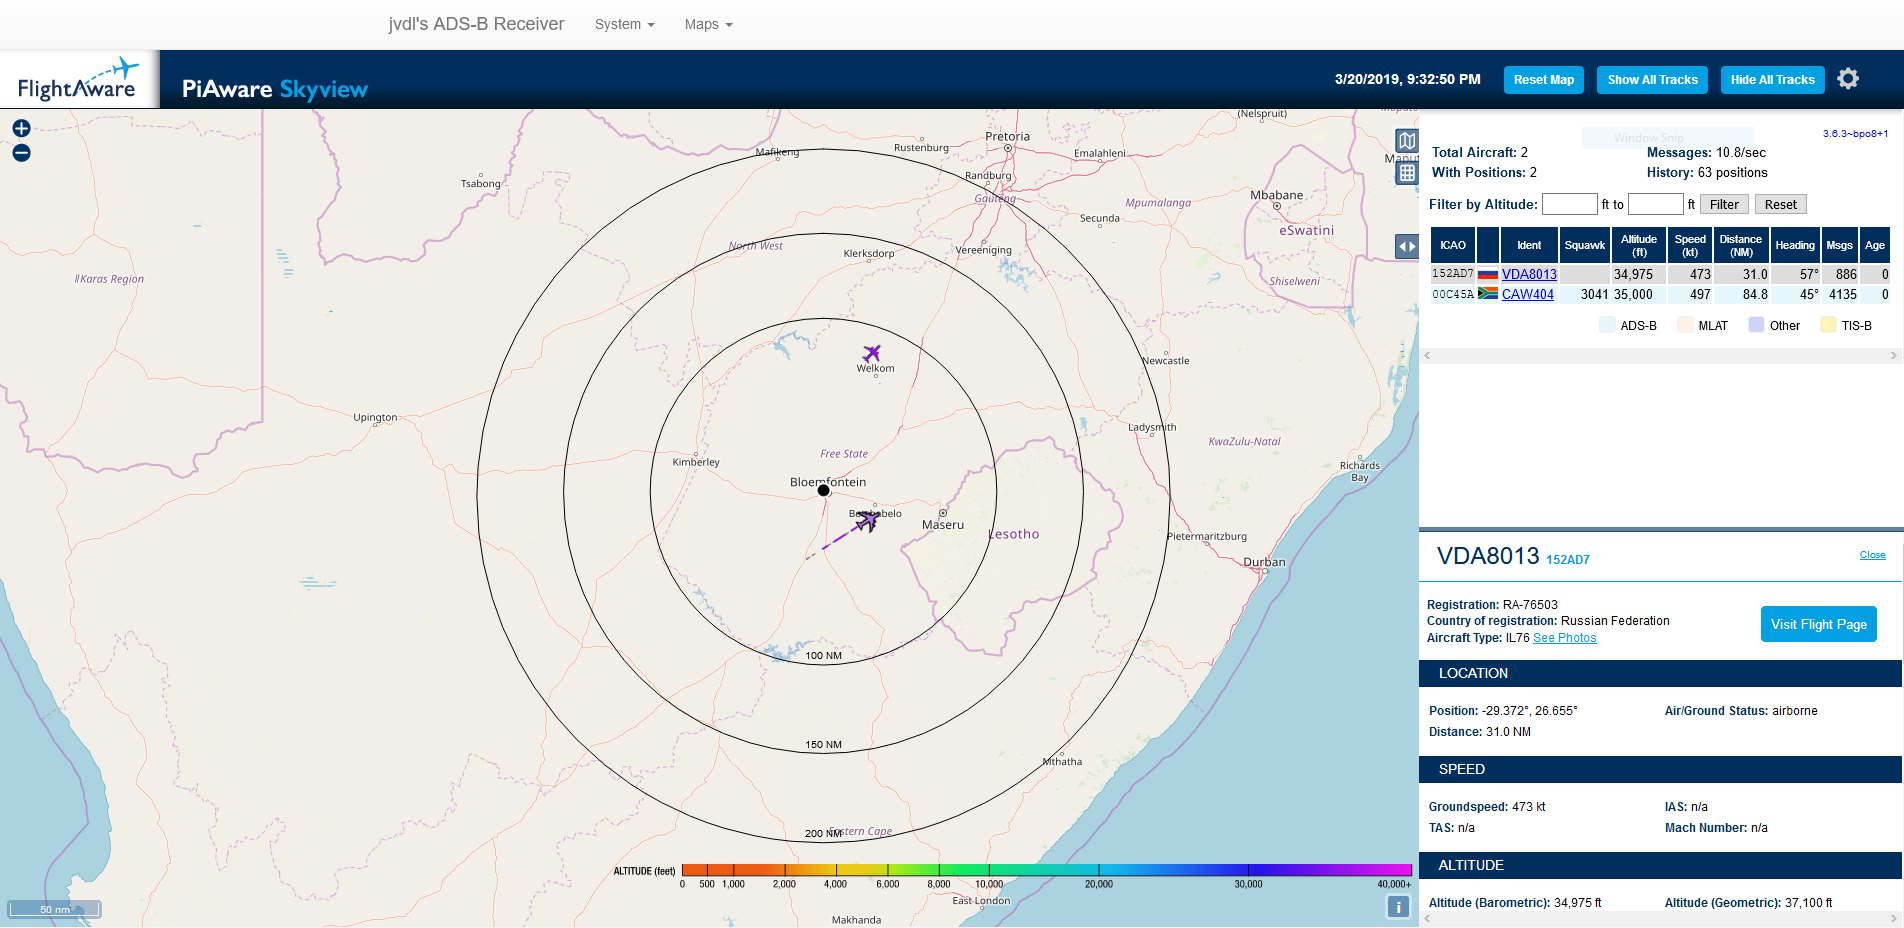Screen dimensions: 1904x928
Task: Sort table by Speed column header
Action: (1690, 245)
